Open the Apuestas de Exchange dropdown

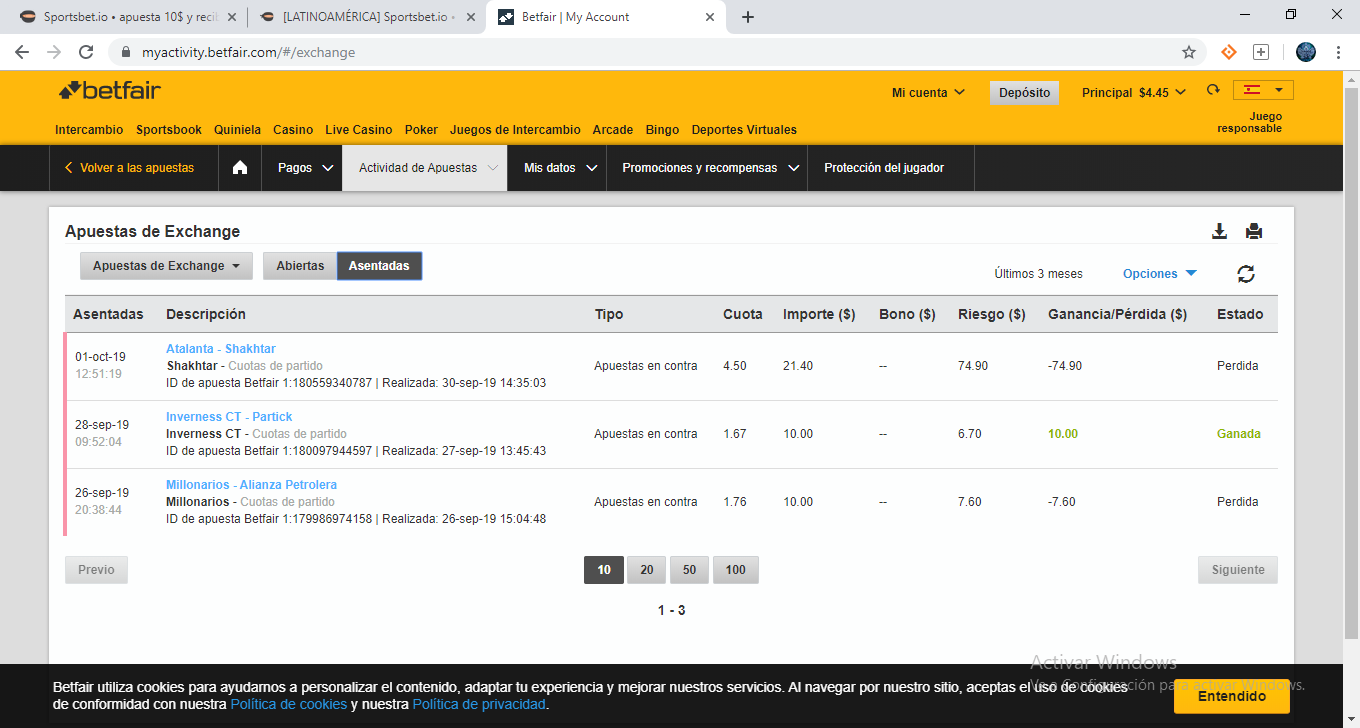(x=166, y=266)
